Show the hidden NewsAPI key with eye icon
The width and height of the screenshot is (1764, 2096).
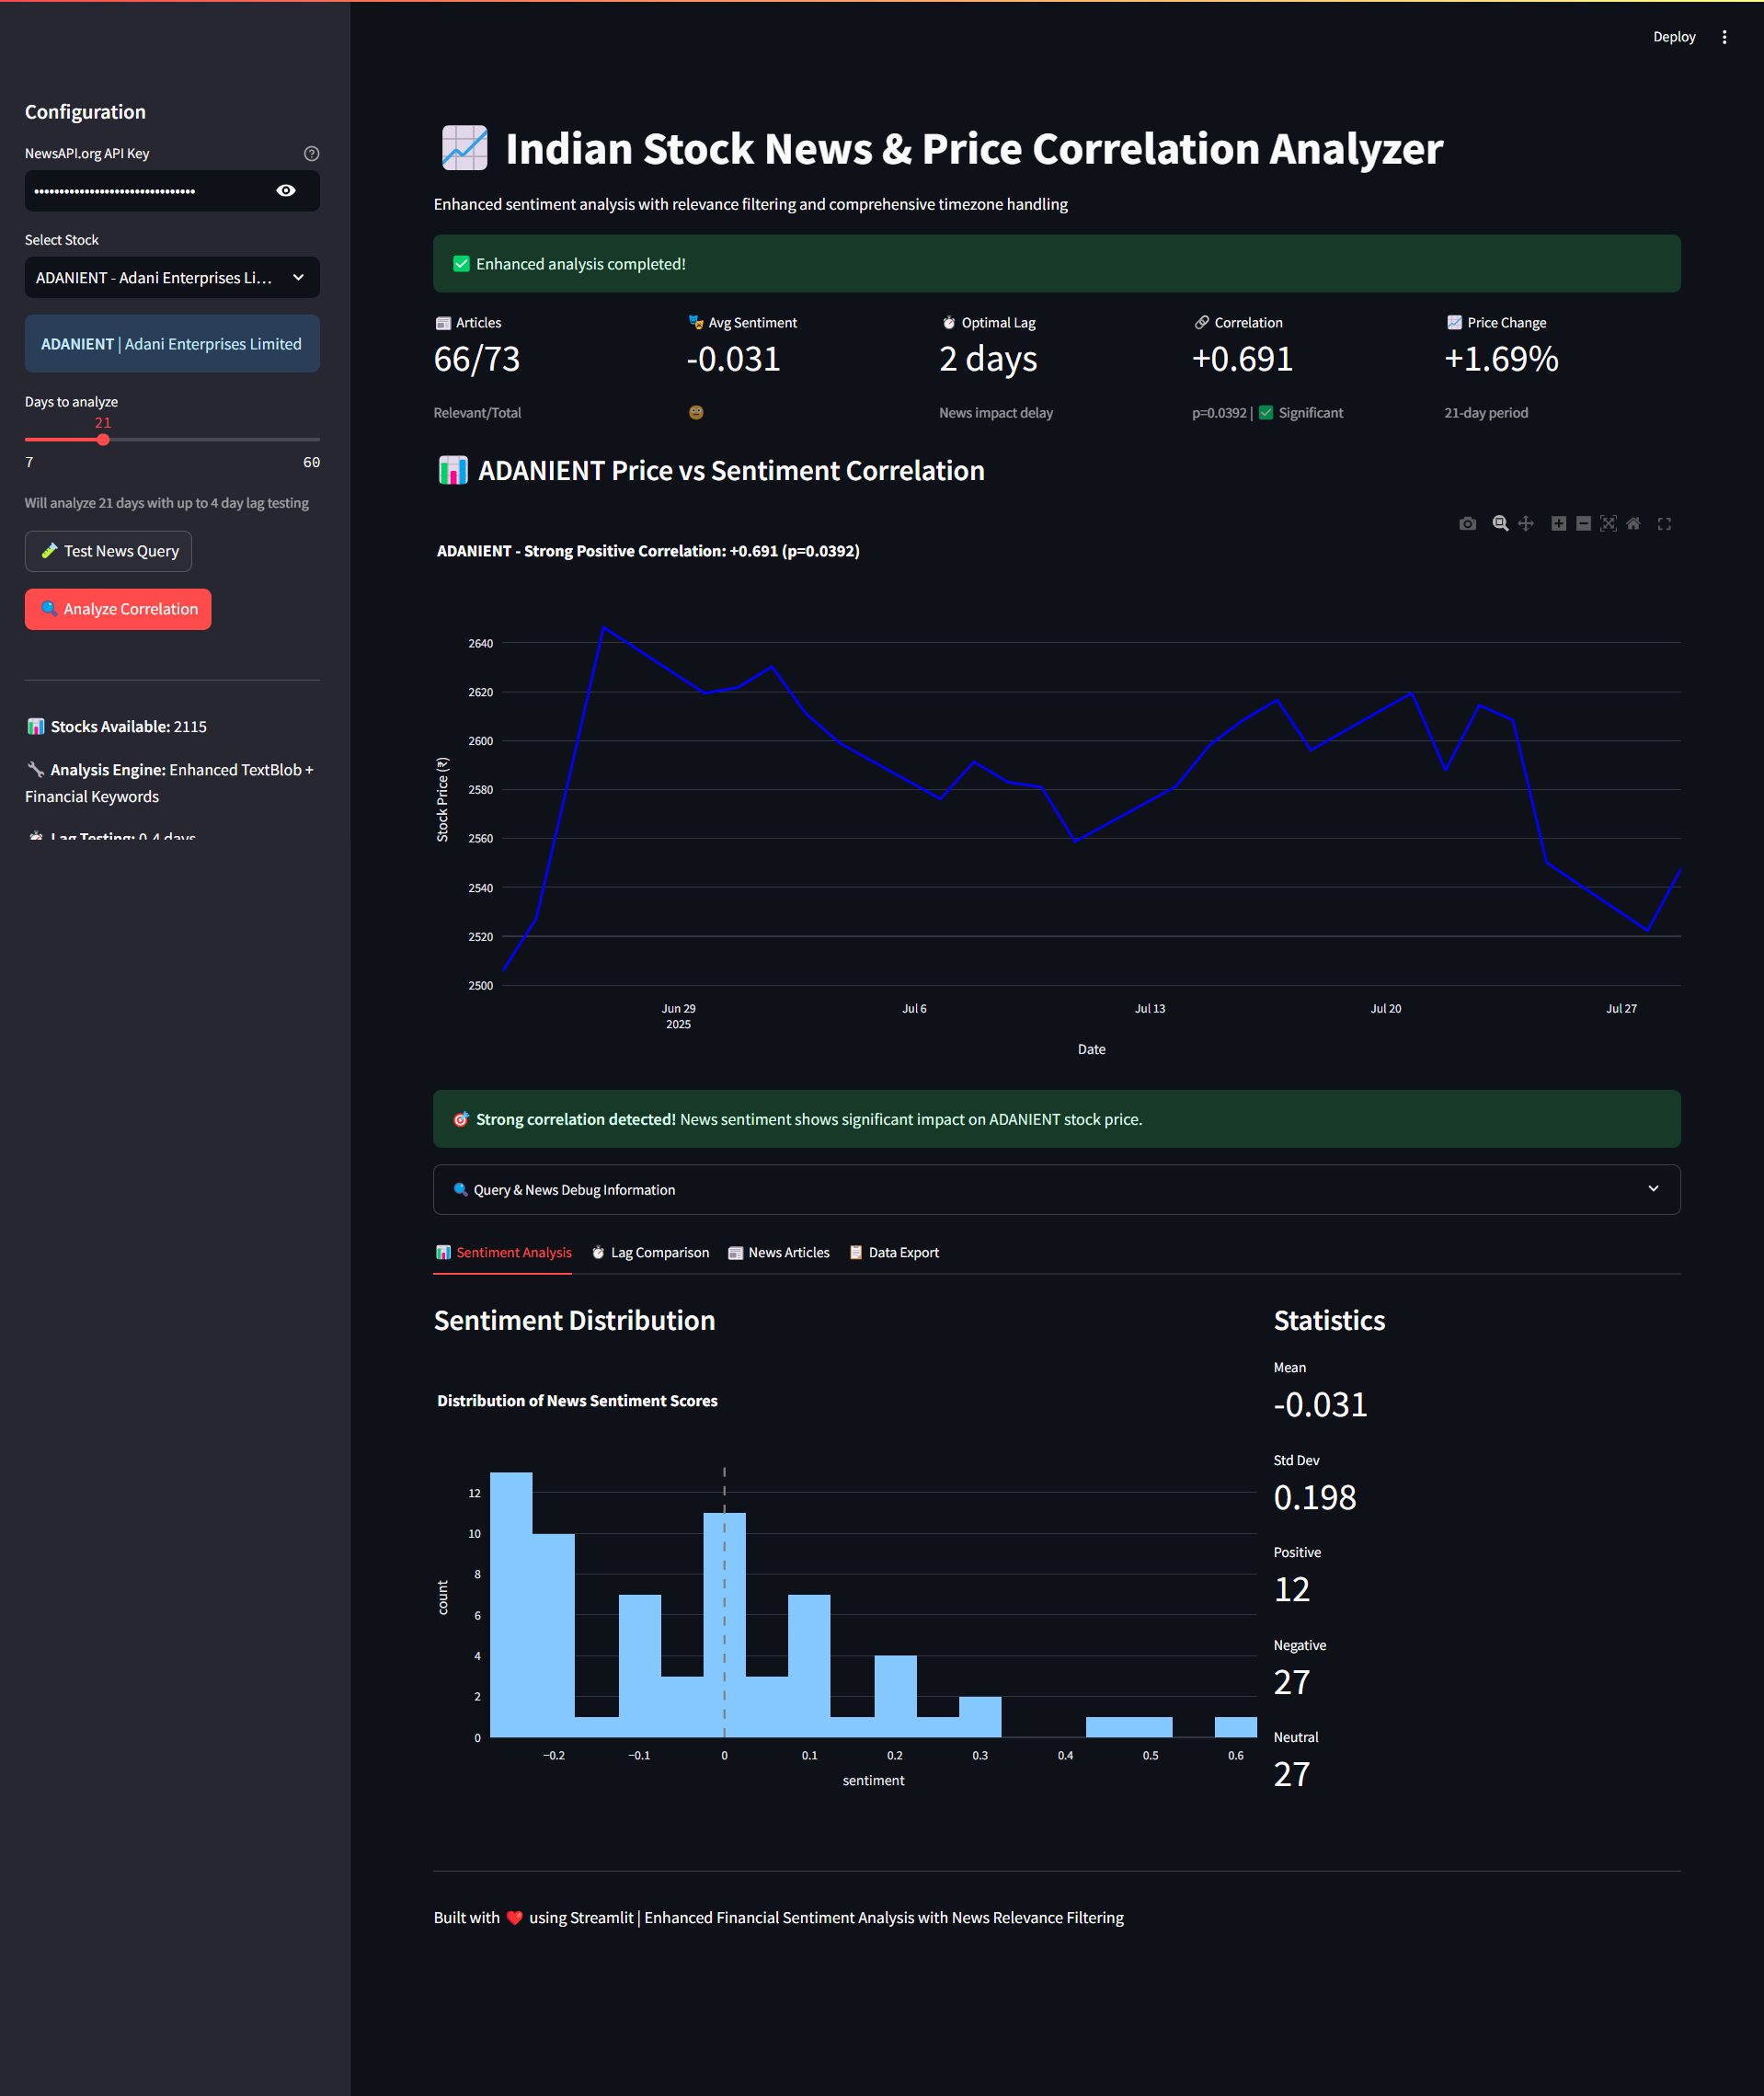tap(286, 190)
